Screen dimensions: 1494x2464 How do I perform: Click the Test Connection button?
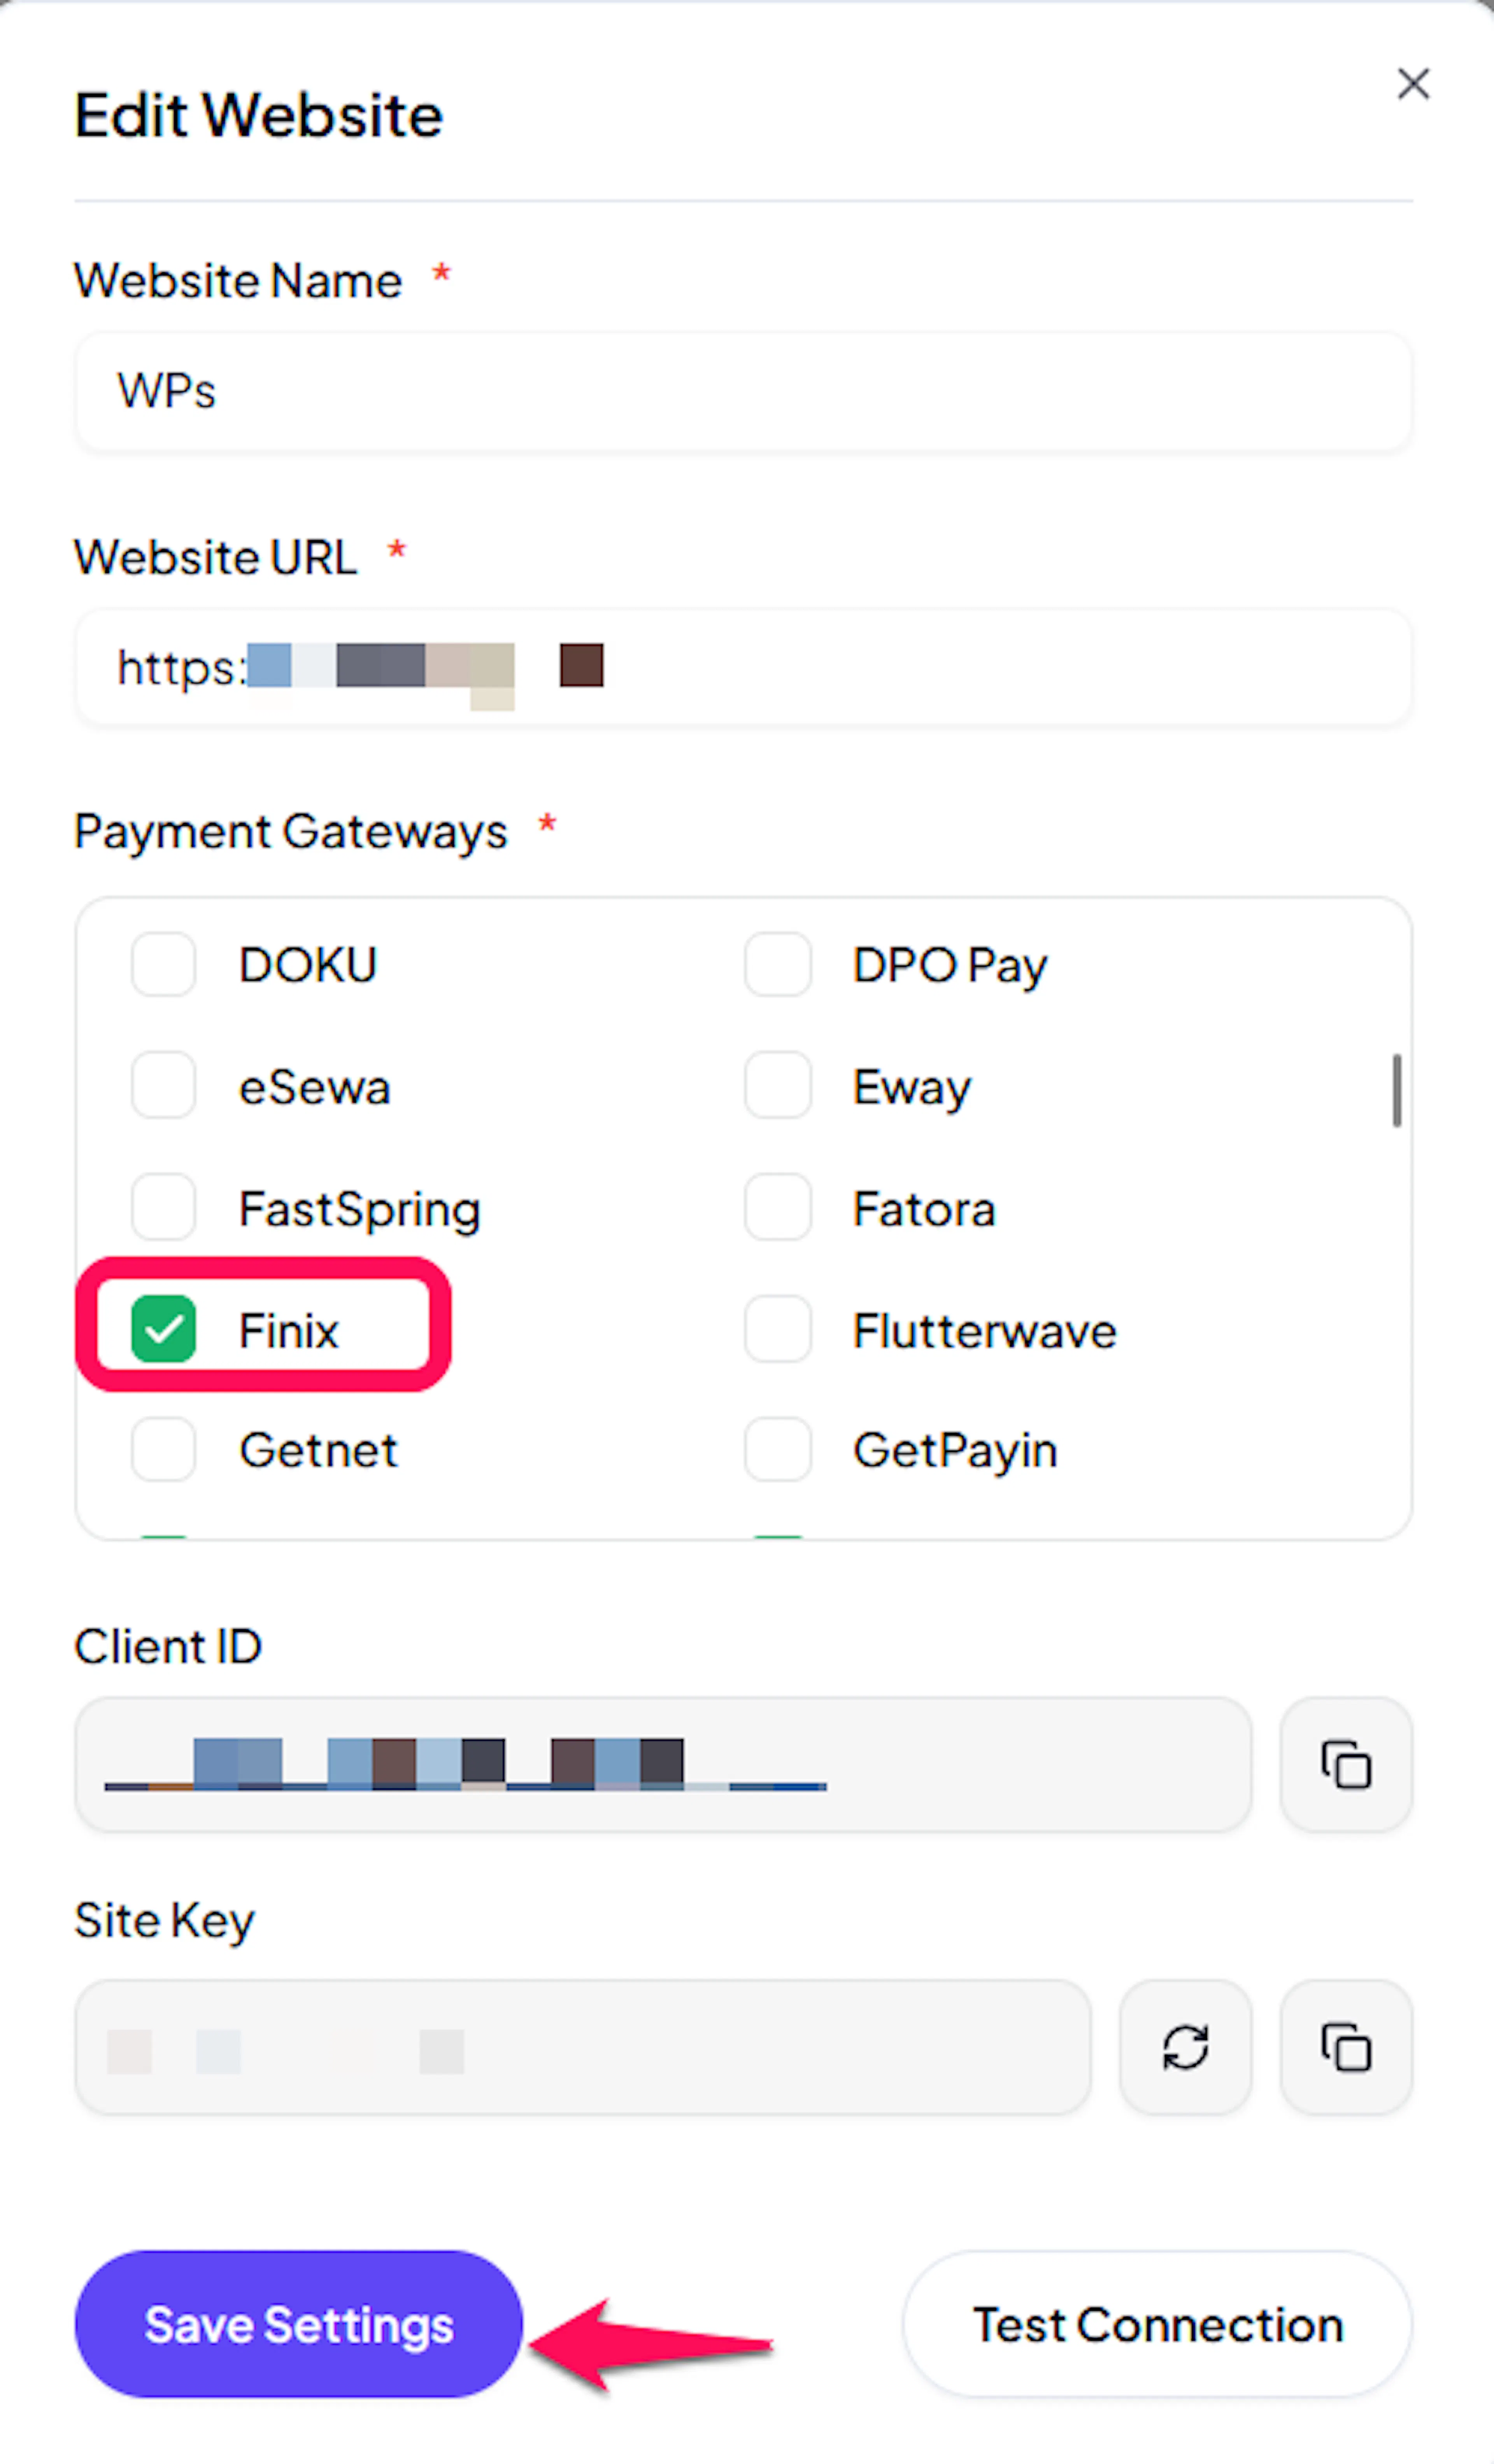1157,2324
